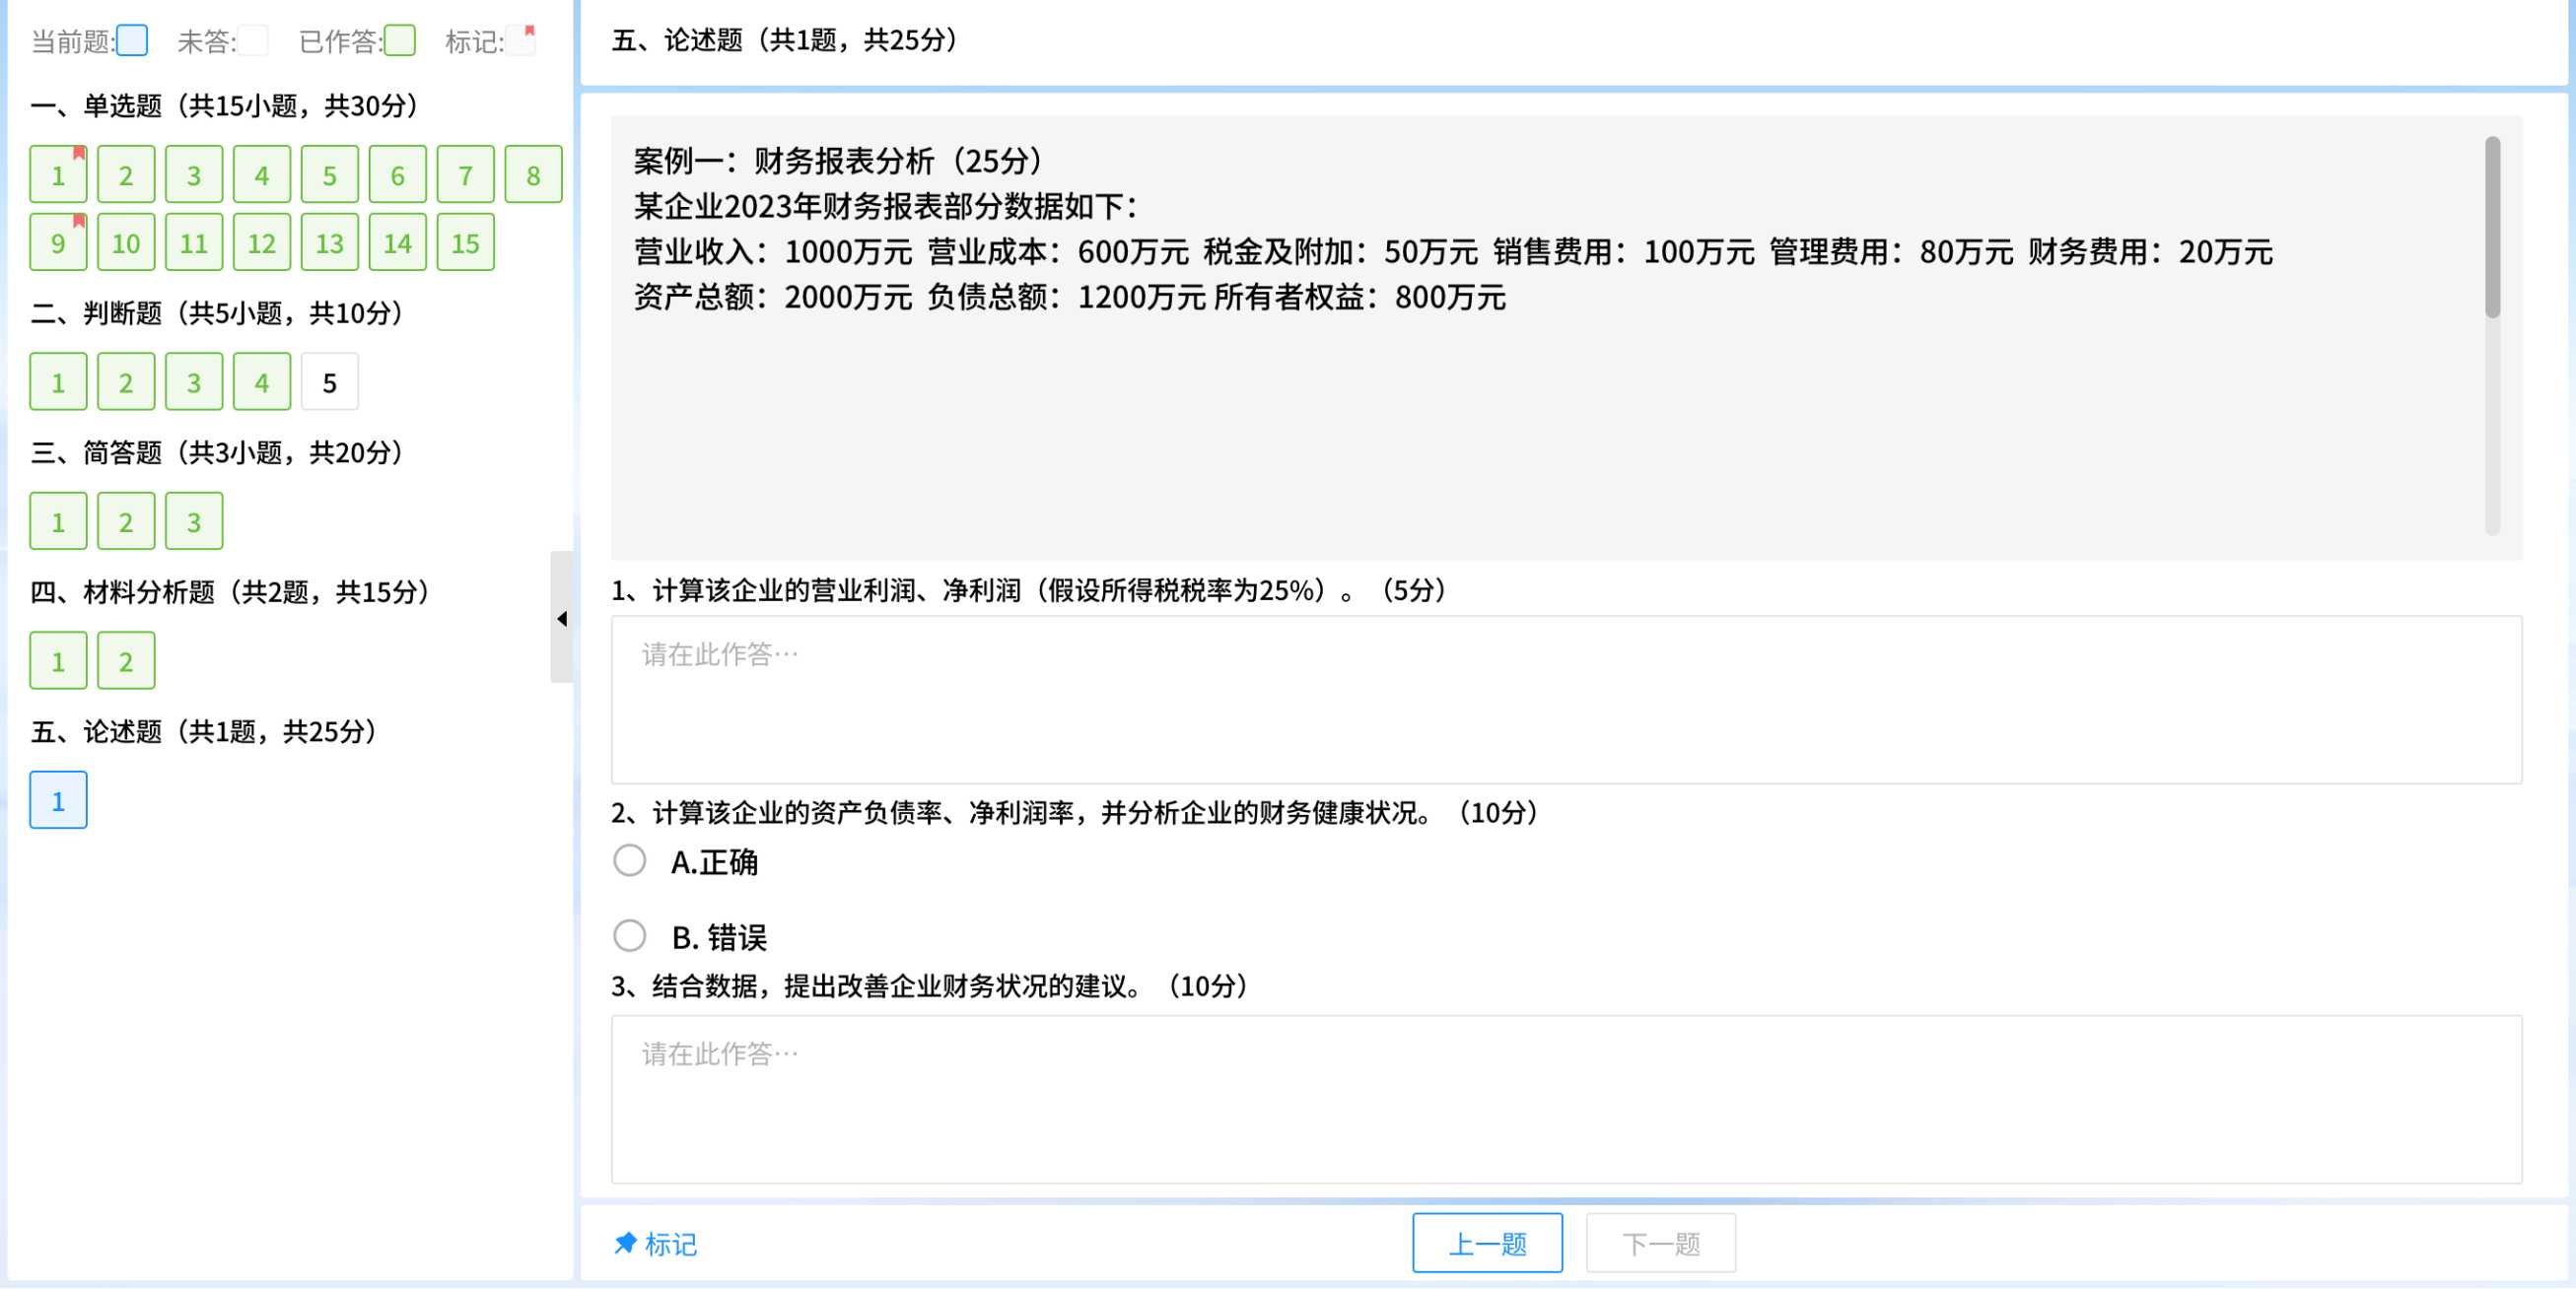The height and width of the screenshot is (1289, 2576).
Task: Jump to single-choice question 13
Action: (x=330, y=243)
